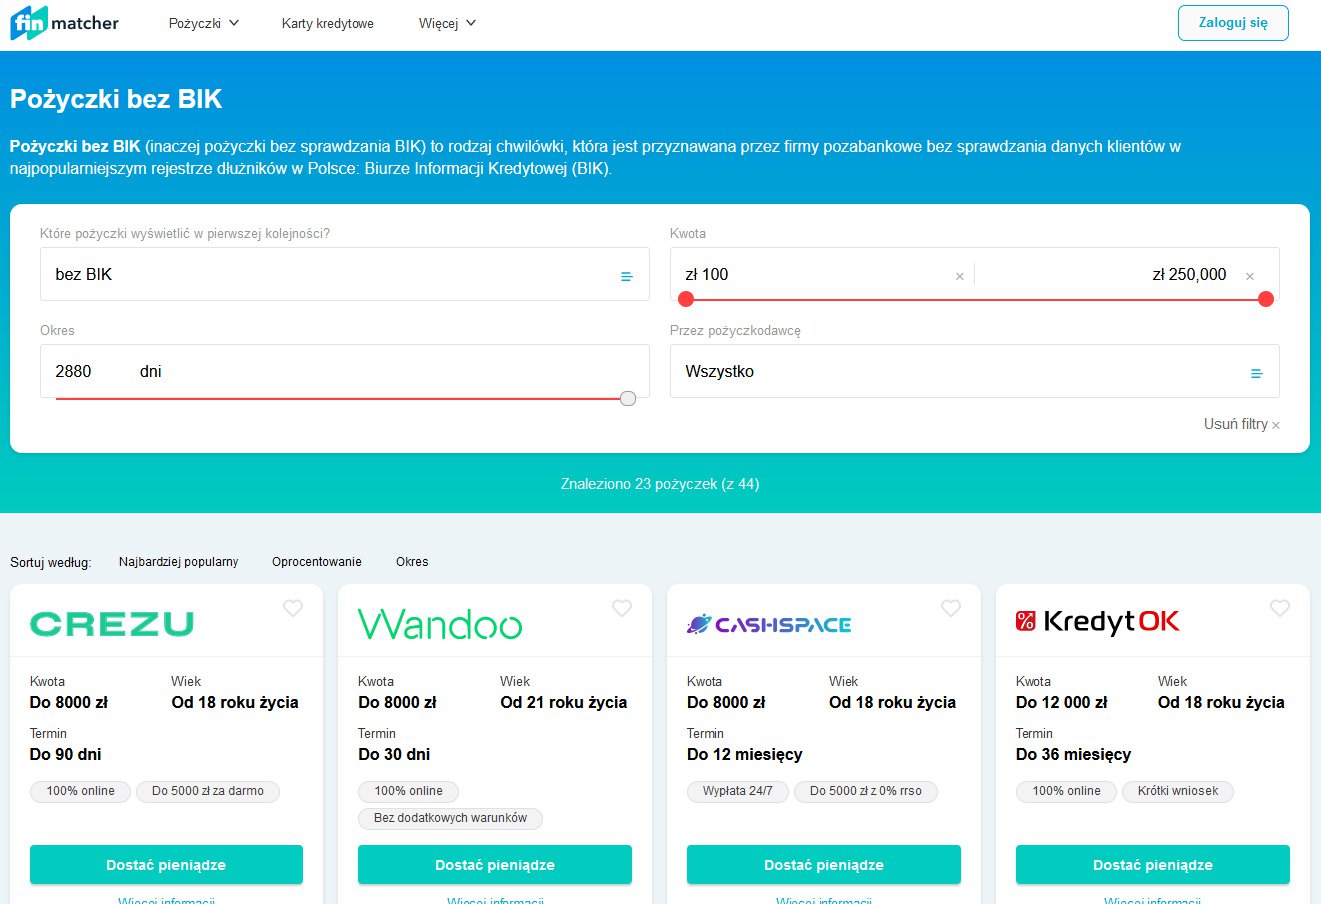1321x904 pixels.
Task: Get money from KredytOK via Dostać pieniądze
Action: 1153,865
